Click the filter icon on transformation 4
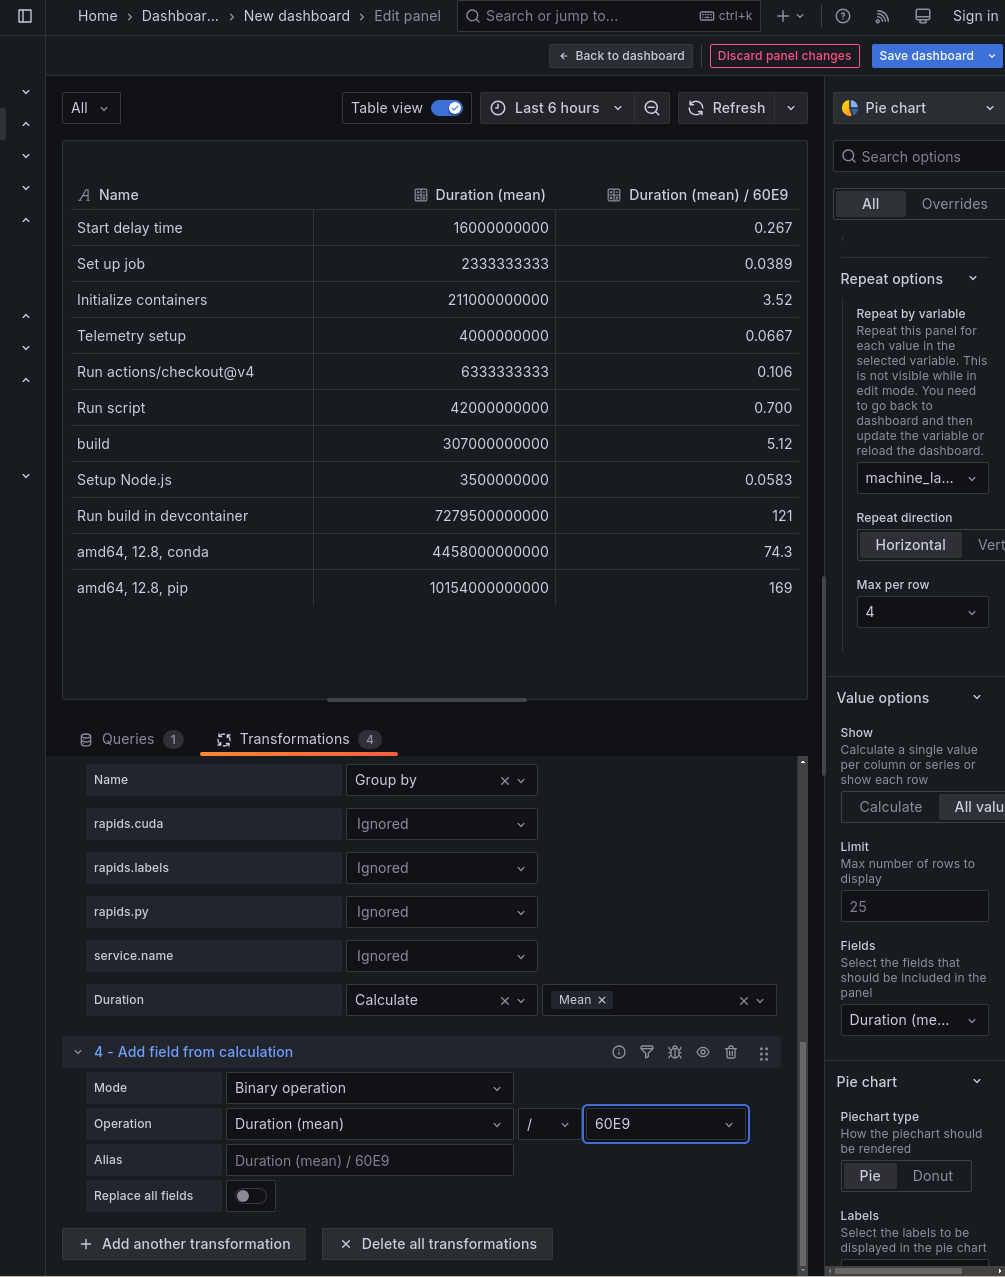This screenshot has width=1005, height=1277. pos(647,1052)
